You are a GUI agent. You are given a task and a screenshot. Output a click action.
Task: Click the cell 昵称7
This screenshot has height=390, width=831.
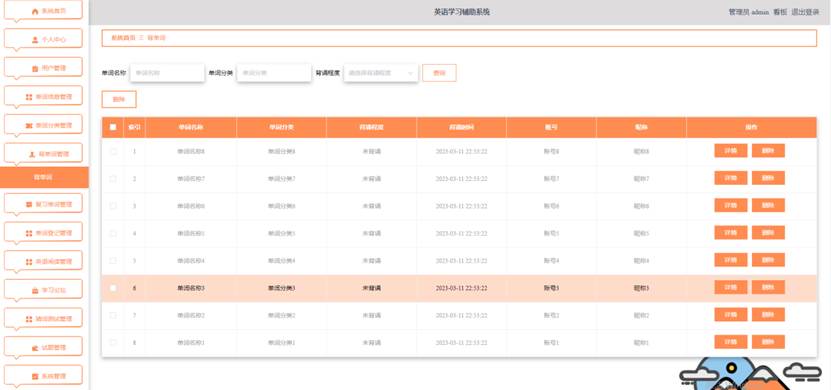pos(641,179)
